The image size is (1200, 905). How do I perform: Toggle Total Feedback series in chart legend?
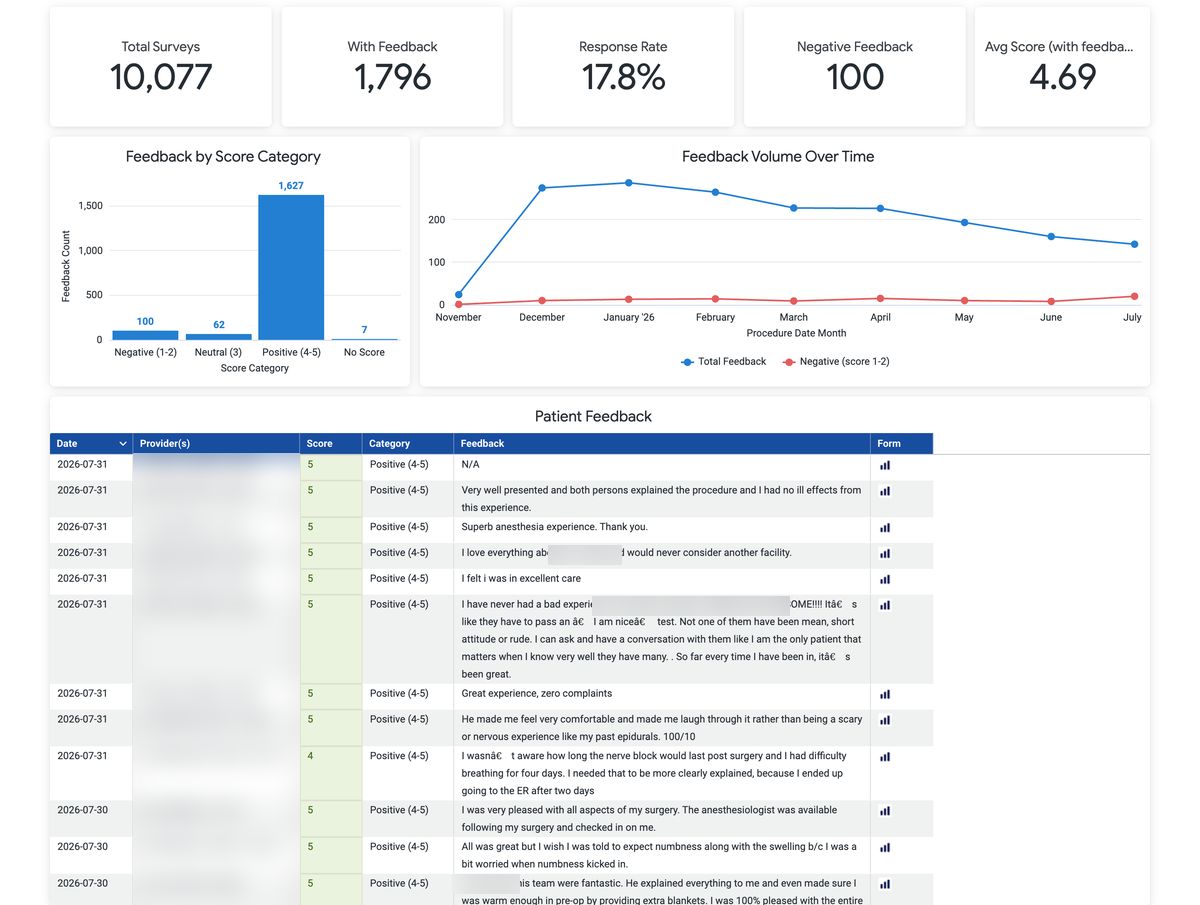coord(723,361)
